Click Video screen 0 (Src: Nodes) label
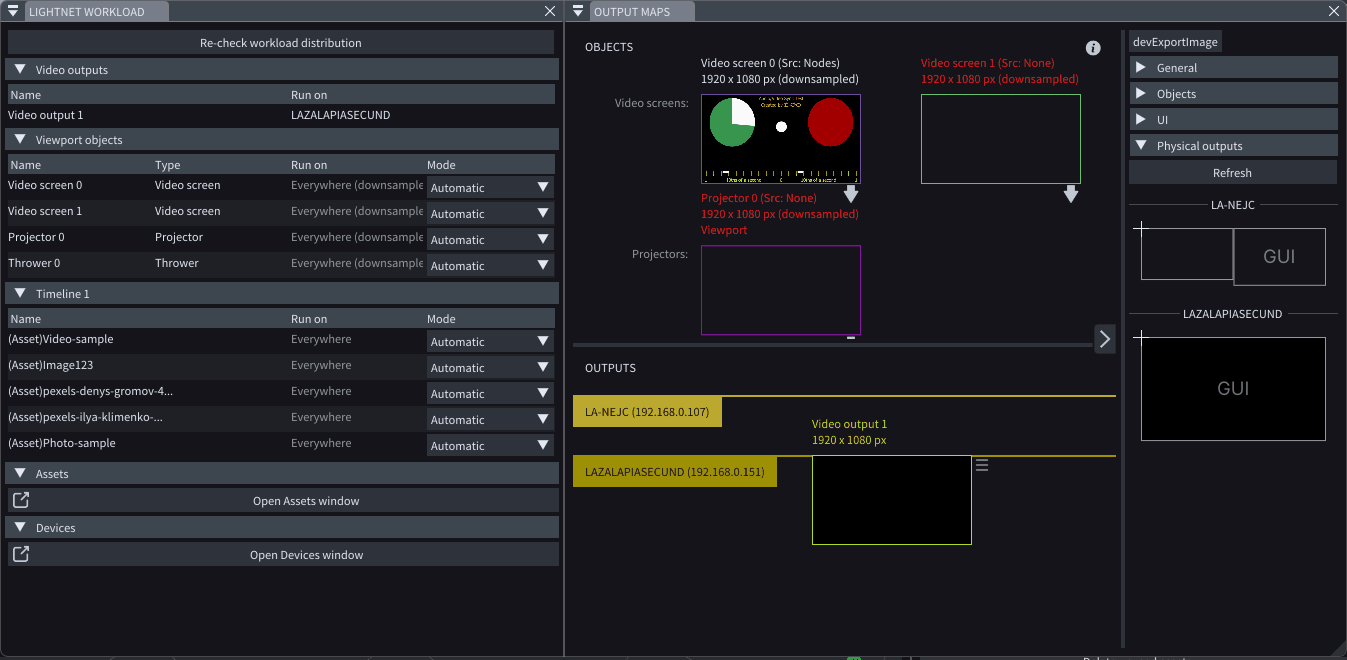 pos(771,63)
